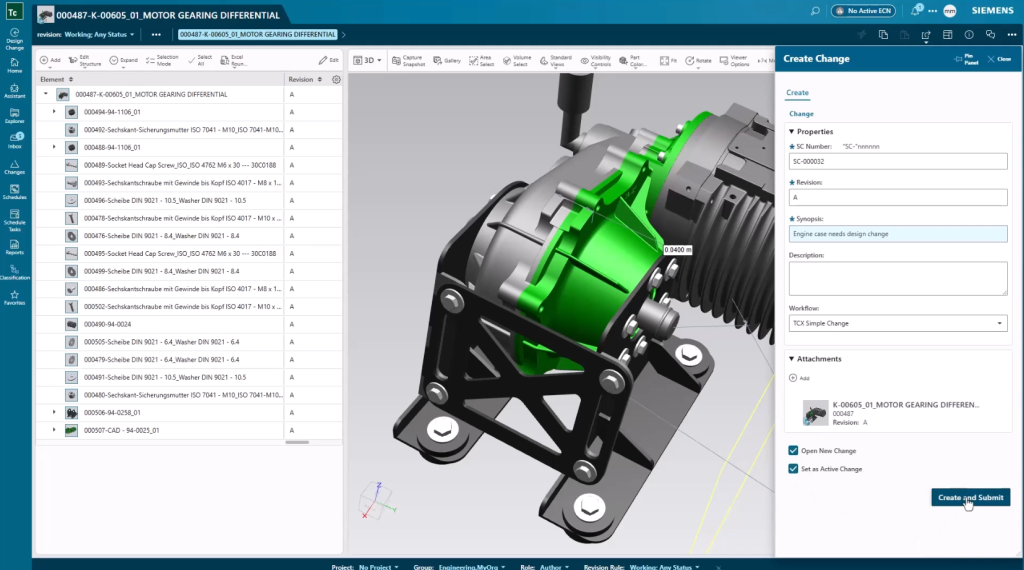
Task: Open Classification from the sidebar
Action: 14,273
